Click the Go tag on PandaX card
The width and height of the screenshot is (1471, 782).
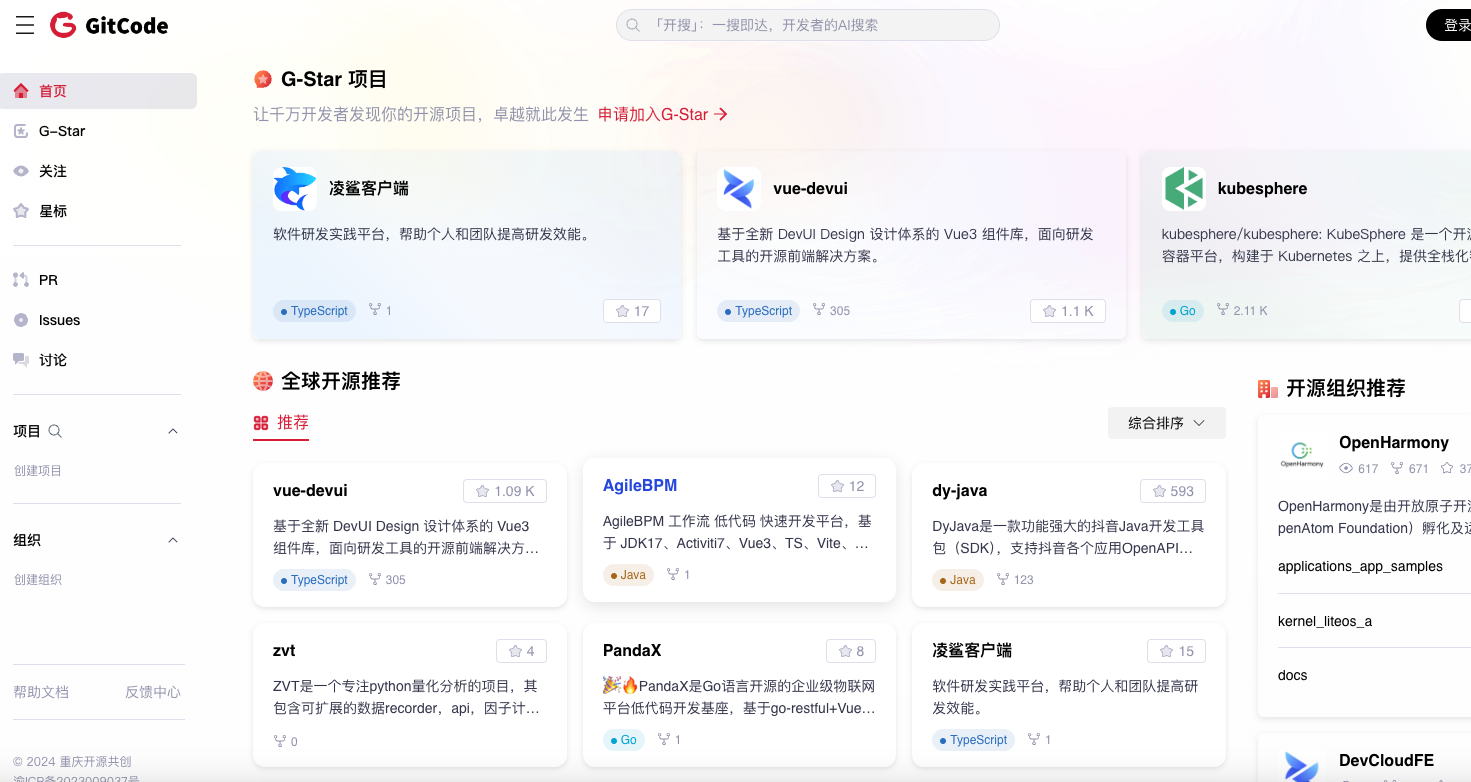[623, 740]
